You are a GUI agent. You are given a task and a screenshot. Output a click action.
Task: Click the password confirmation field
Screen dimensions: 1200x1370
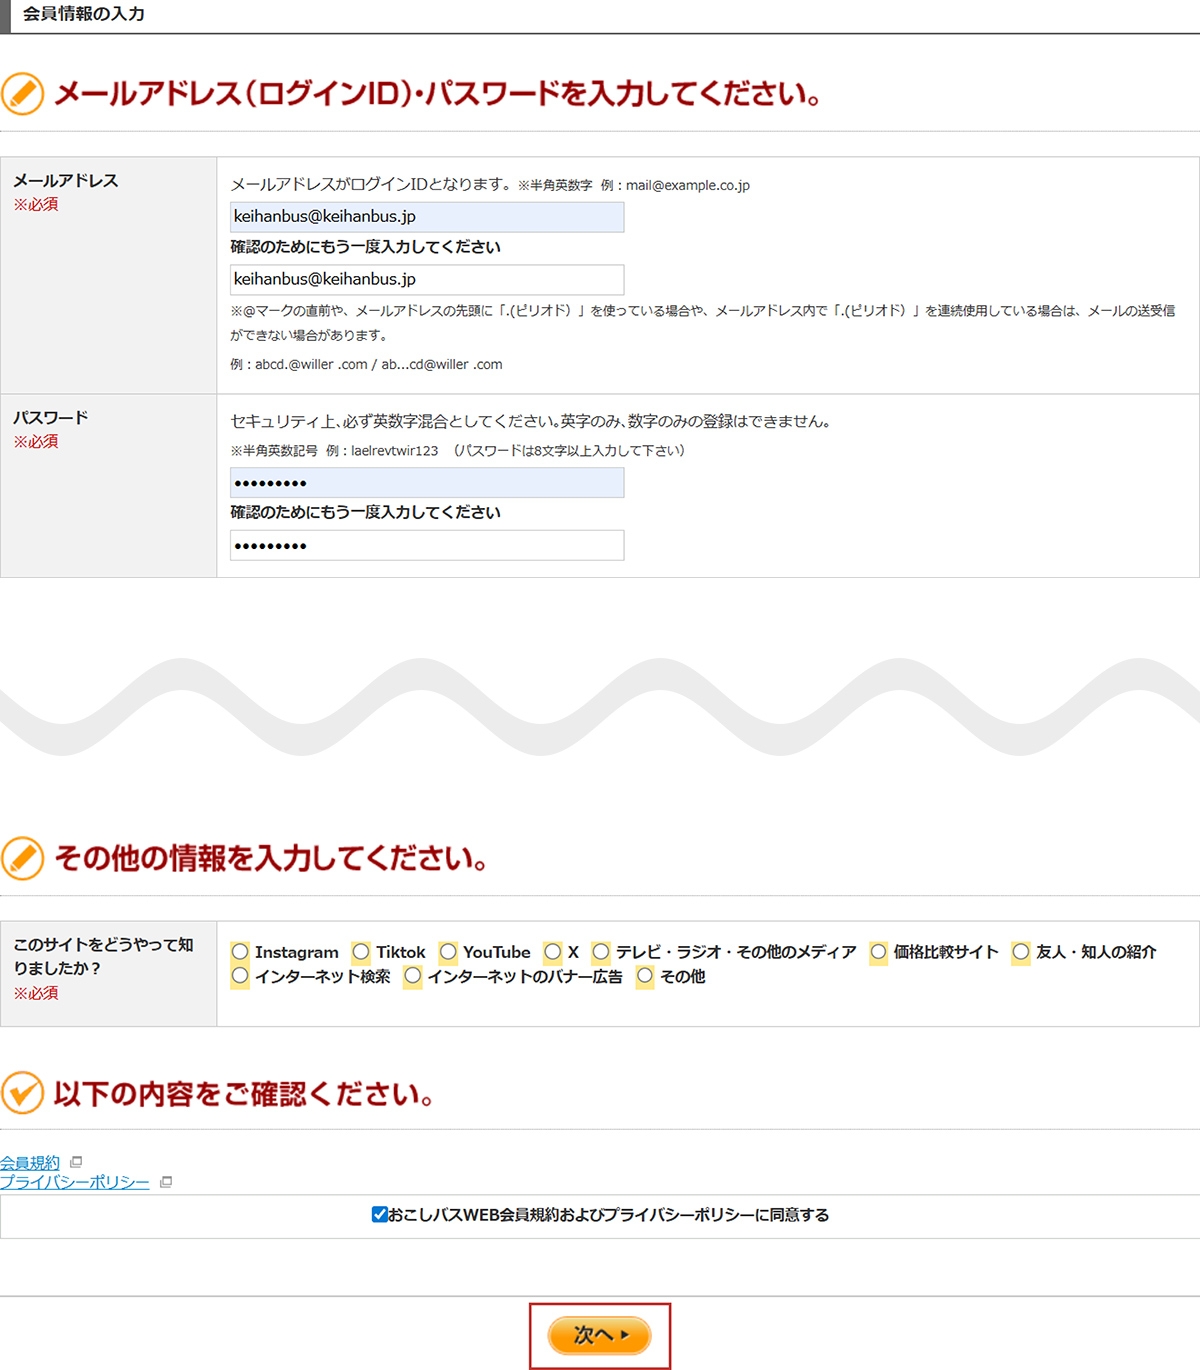pos(427,546)
